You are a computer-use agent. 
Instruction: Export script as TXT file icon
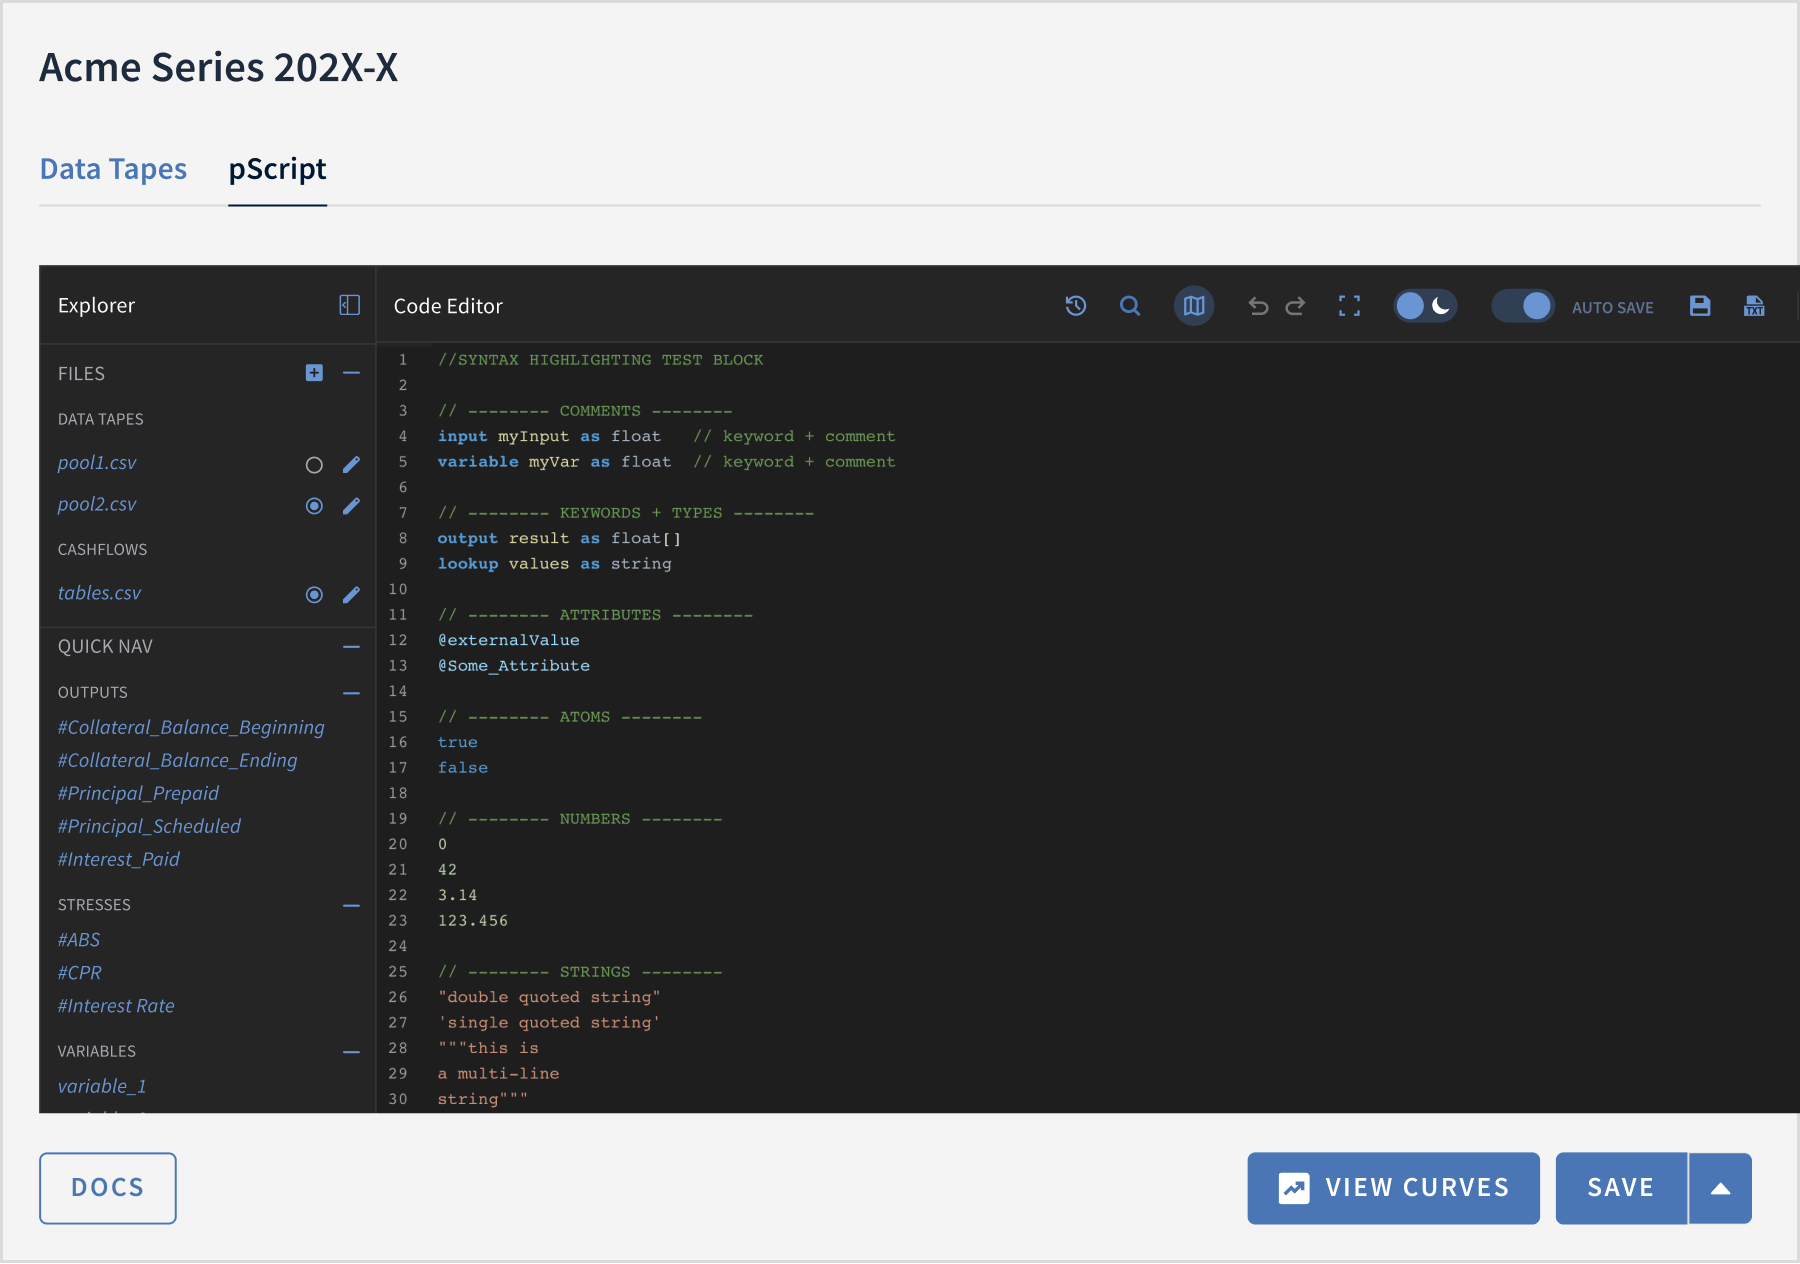(x=1754, y=306)
